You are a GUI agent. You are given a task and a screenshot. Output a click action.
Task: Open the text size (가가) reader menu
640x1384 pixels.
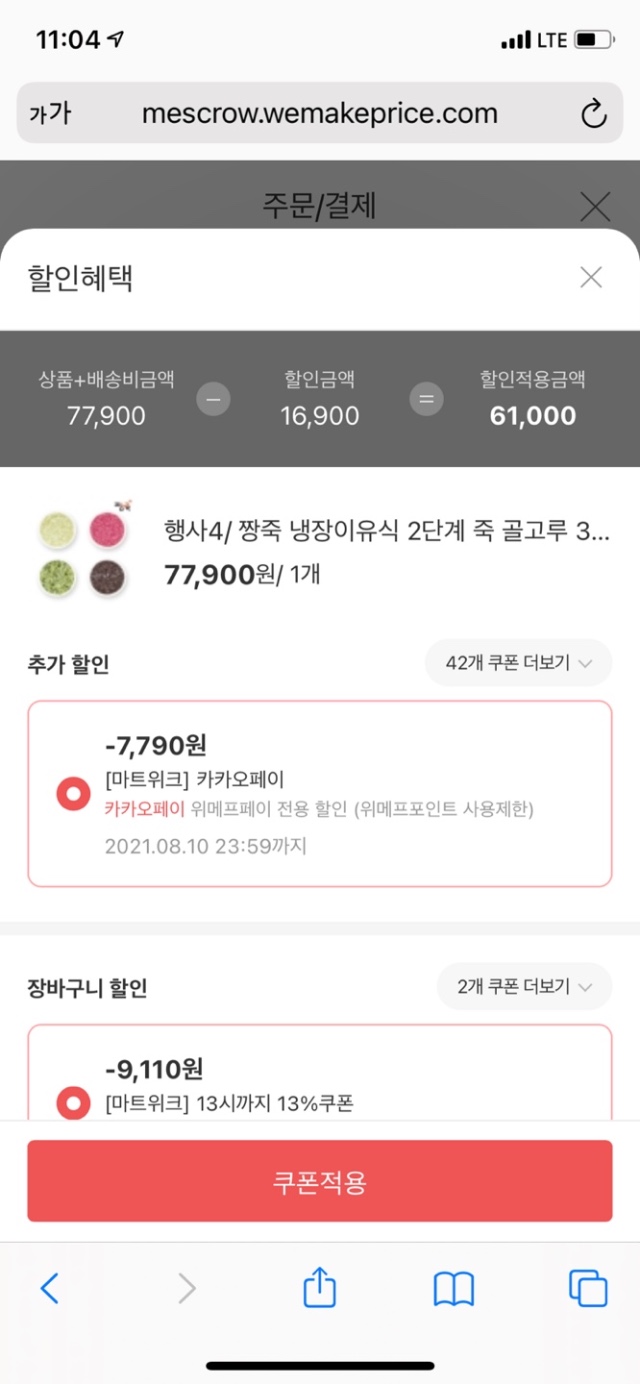click(50, 114)
